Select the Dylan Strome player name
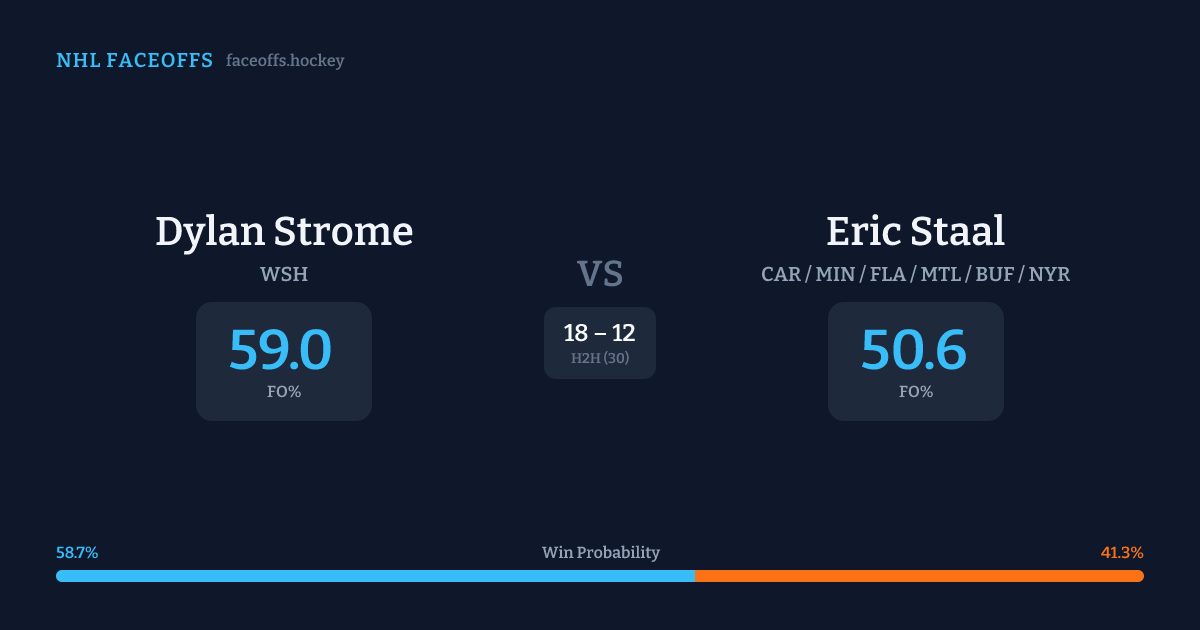The height and width of the screenshot is (630, 1200). click(x=284, y=231)
